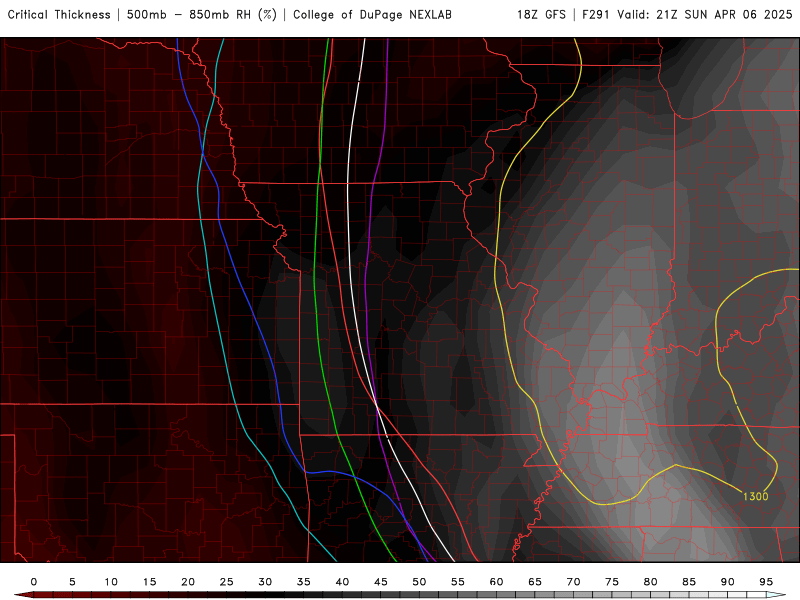Screen dimensions: 800x600
Task: Click the "60" value on the color scale
Action: point(496,582)
